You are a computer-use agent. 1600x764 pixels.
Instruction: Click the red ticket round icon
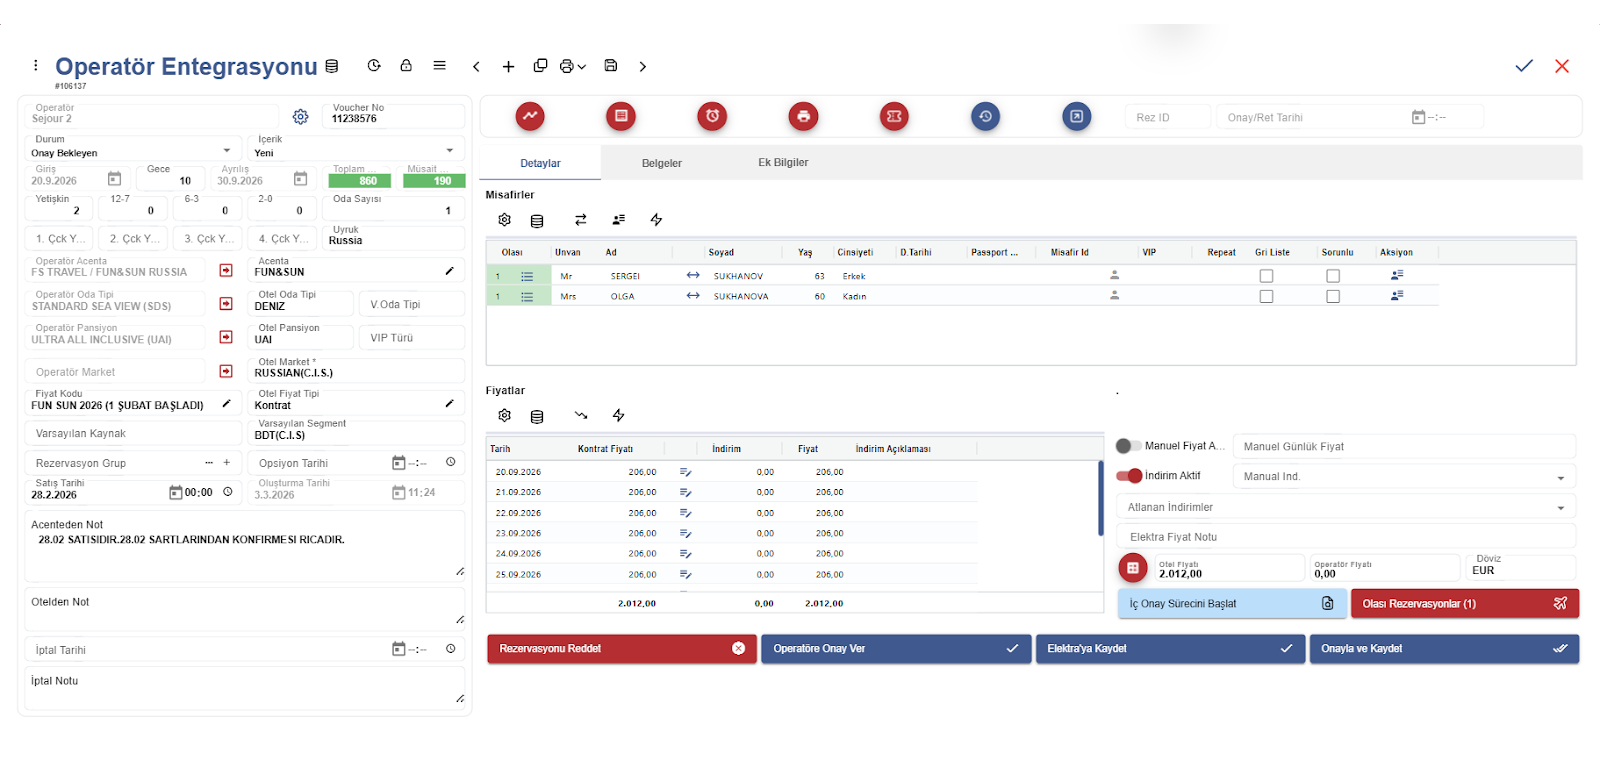point(894,116)
